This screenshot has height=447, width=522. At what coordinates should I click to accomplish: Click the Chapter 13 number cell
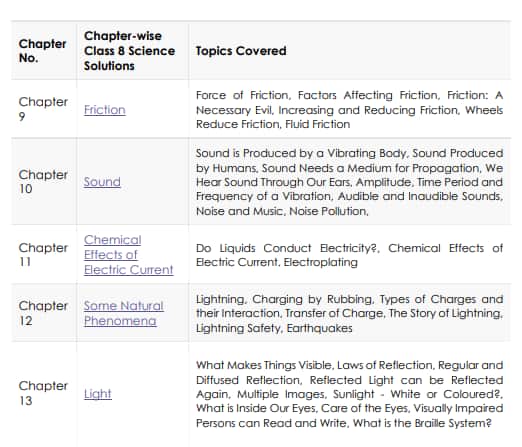click(43, 393)
